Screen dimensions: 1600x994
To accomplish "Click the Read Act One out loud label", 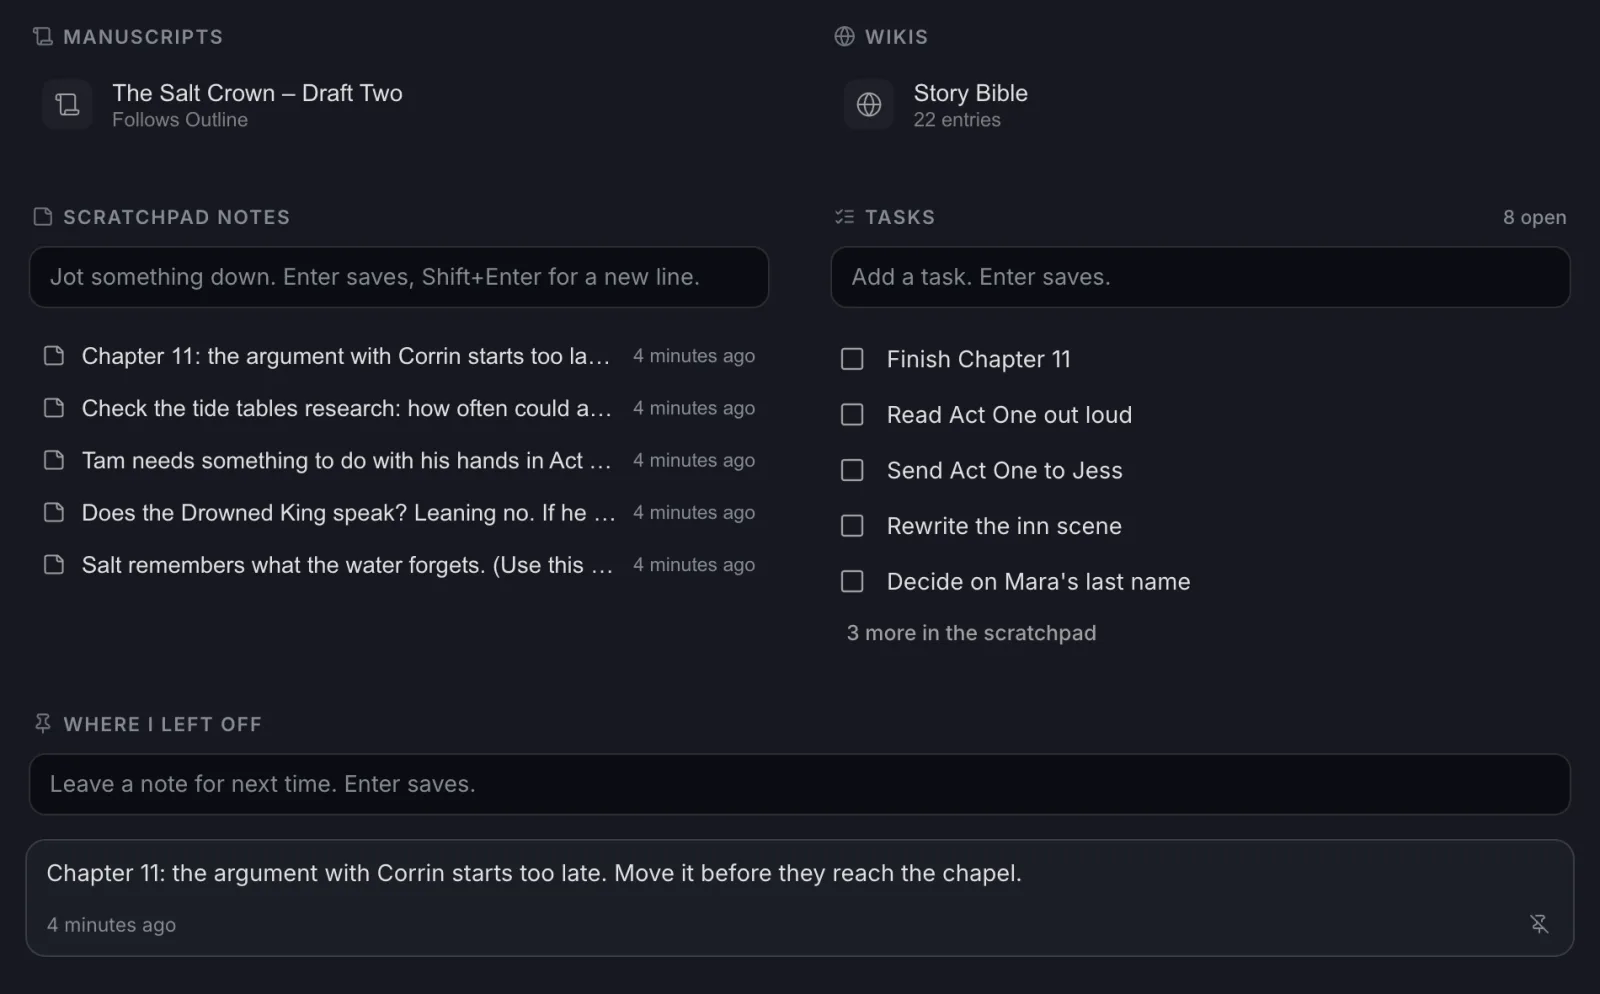I will (x=1009, y=415).
